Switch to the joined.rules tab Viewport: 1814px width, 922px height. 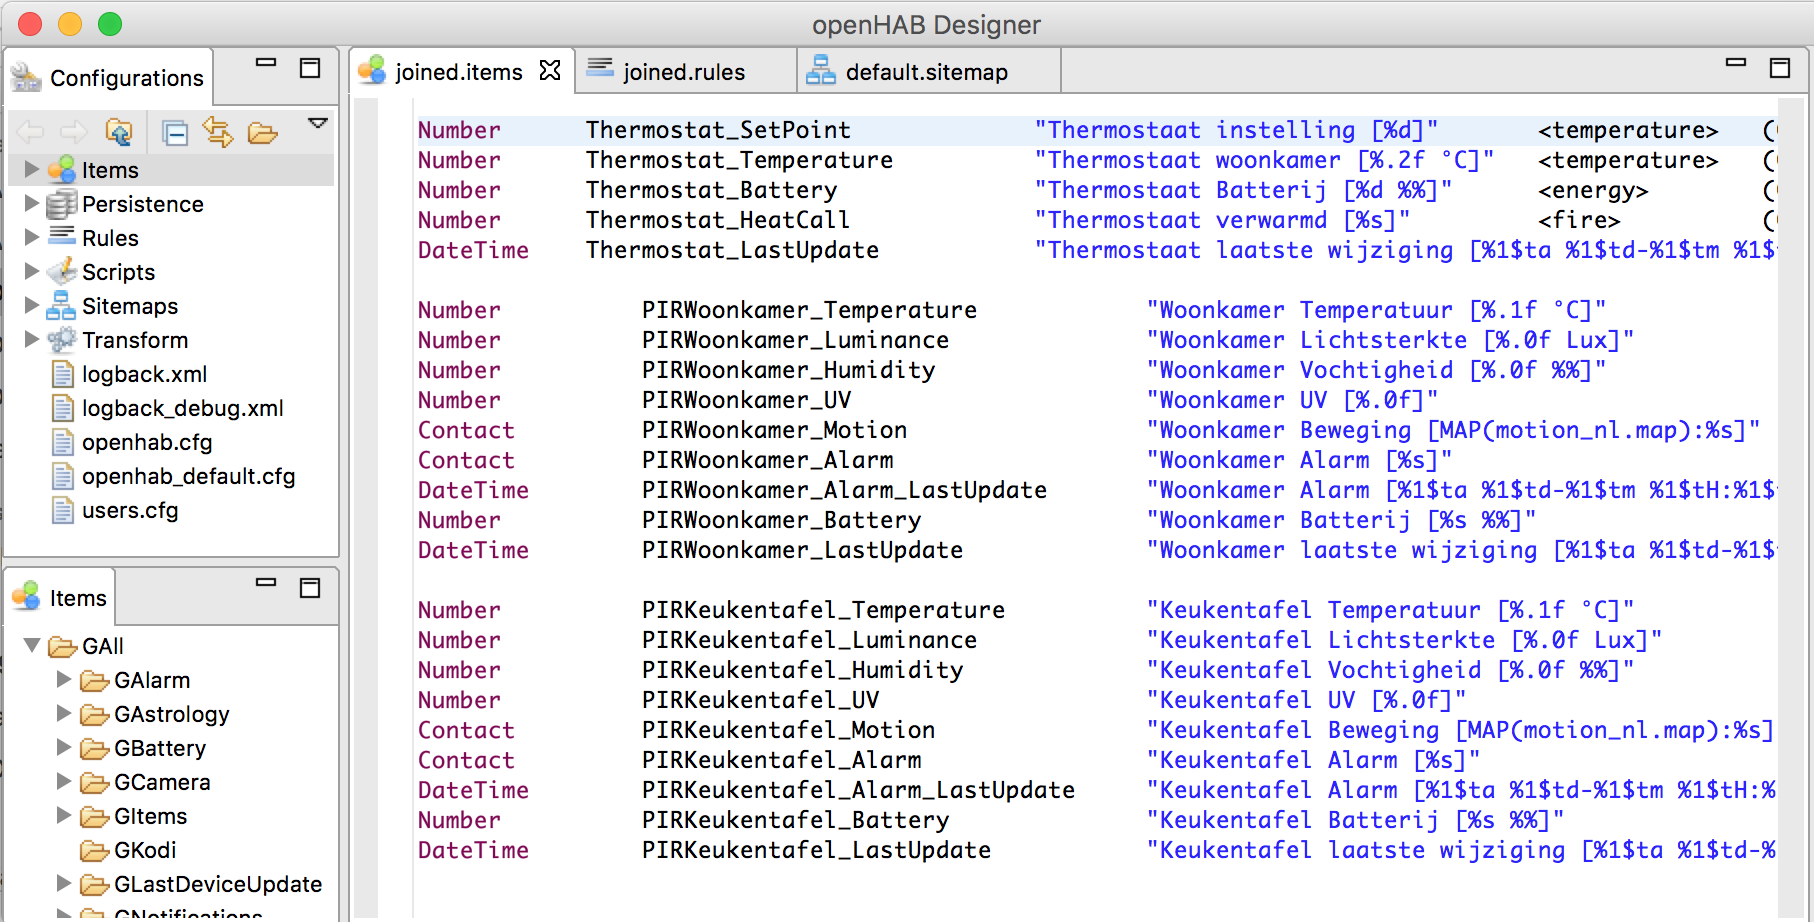tap(683, 72)
